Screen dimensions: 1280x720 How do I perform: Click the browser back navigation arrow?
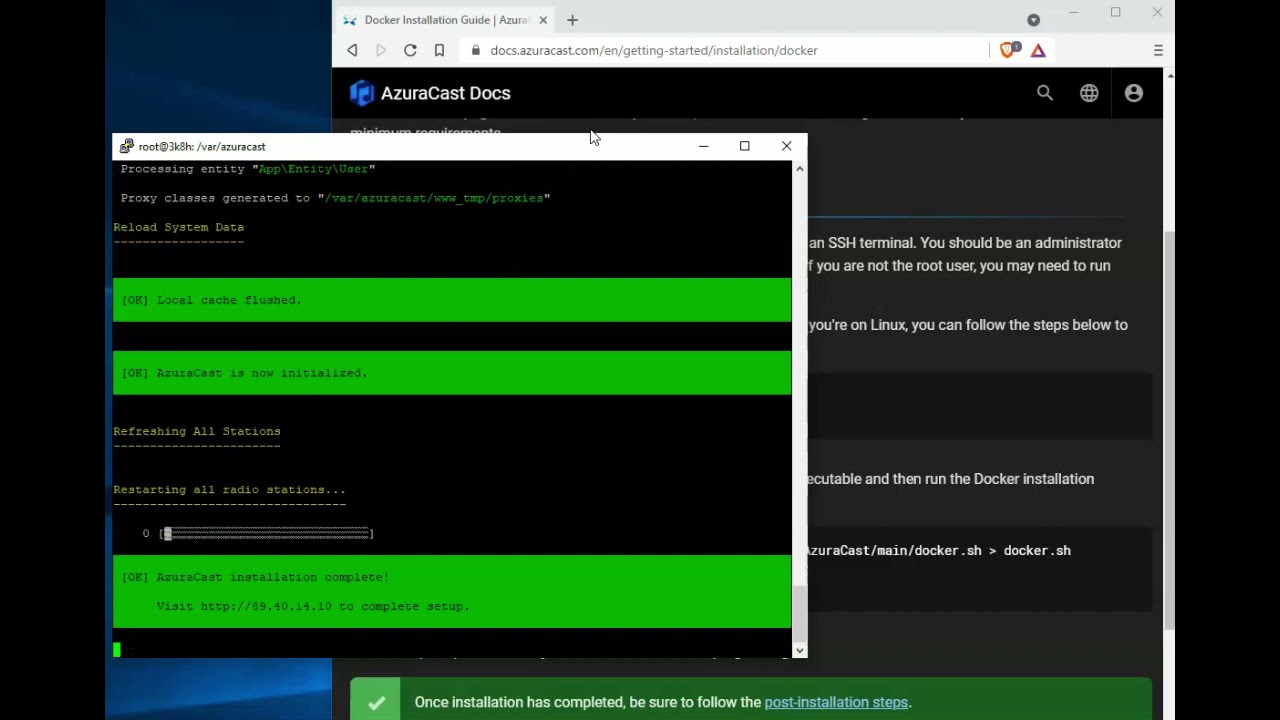(352, 50)
